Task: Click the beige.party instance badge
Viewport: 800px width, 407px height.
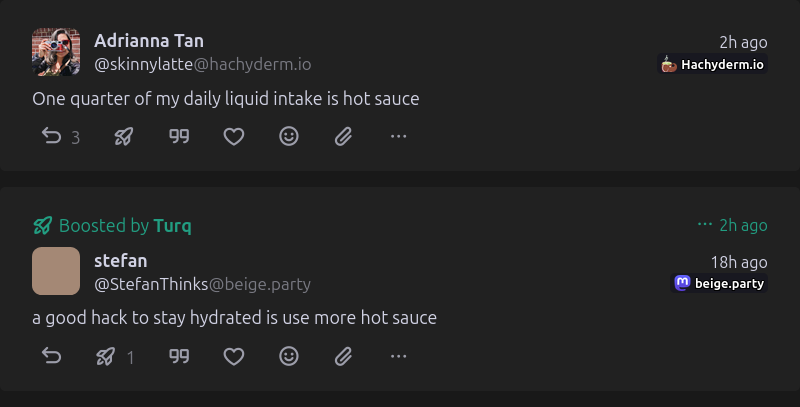Action: coord(719,283)
